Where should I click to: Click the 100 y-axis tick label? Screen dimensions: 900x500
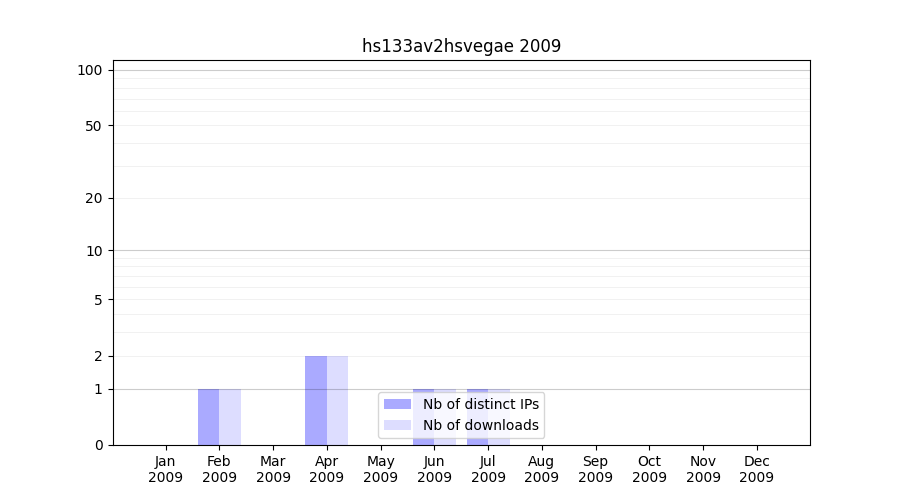(90, 70)
